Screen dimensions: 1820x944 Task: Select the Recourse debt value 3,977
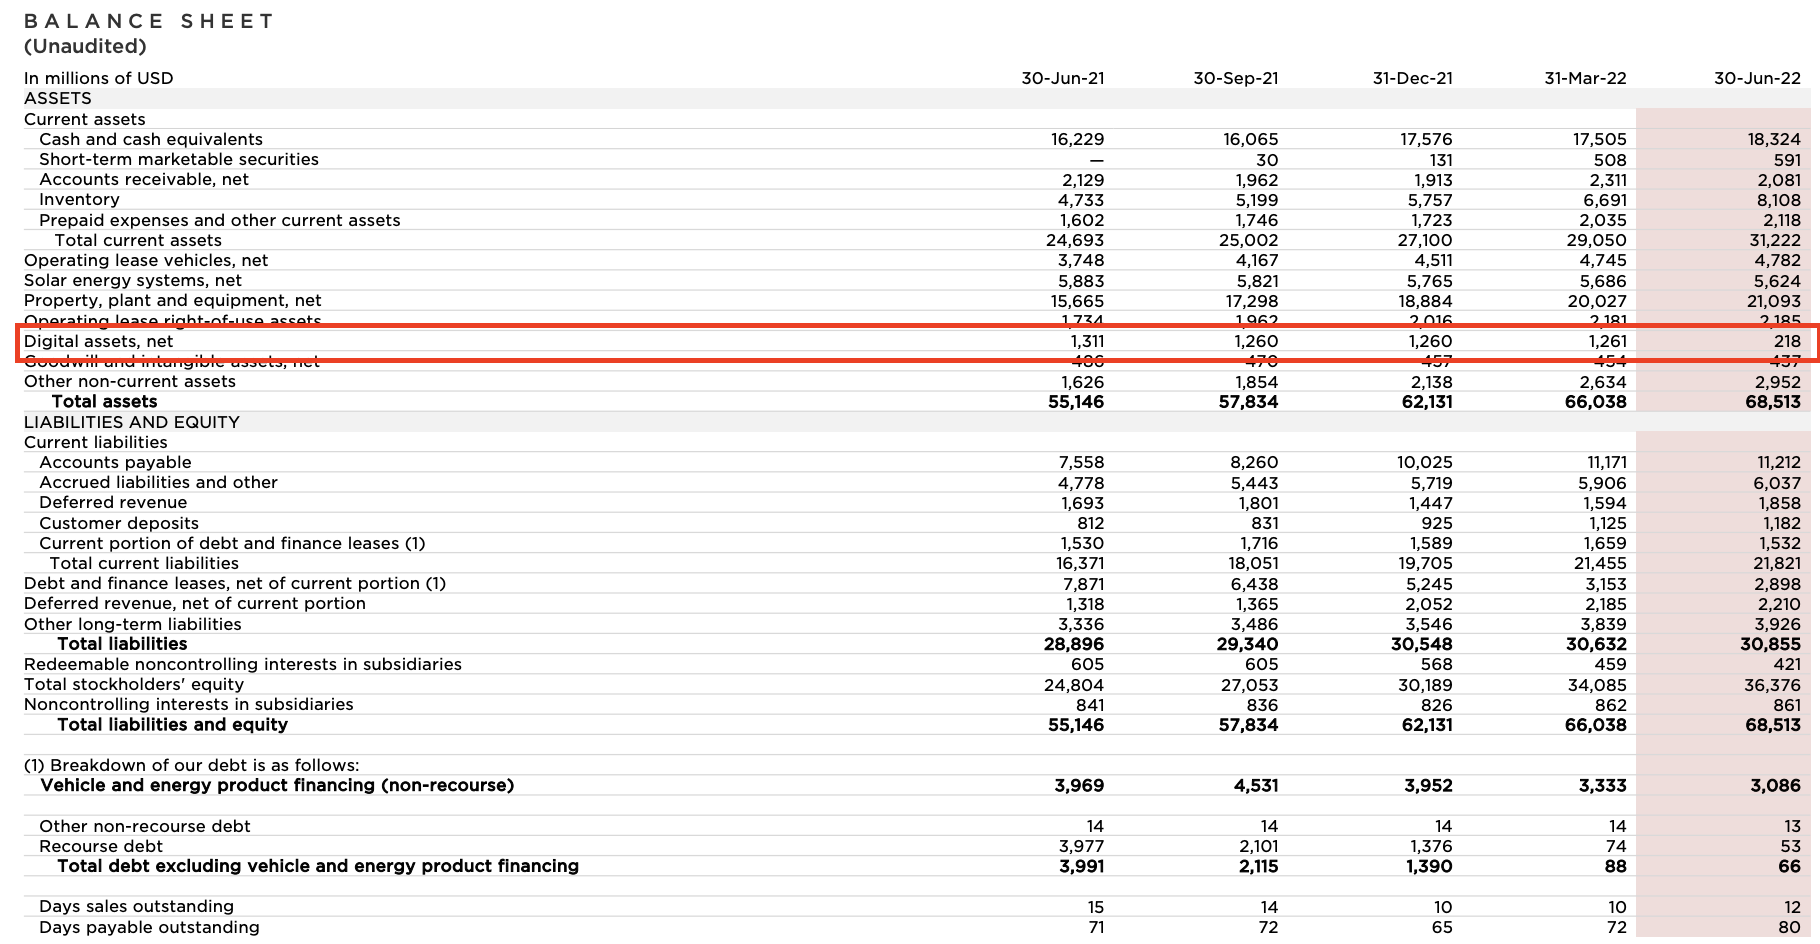coord(1081,846)
